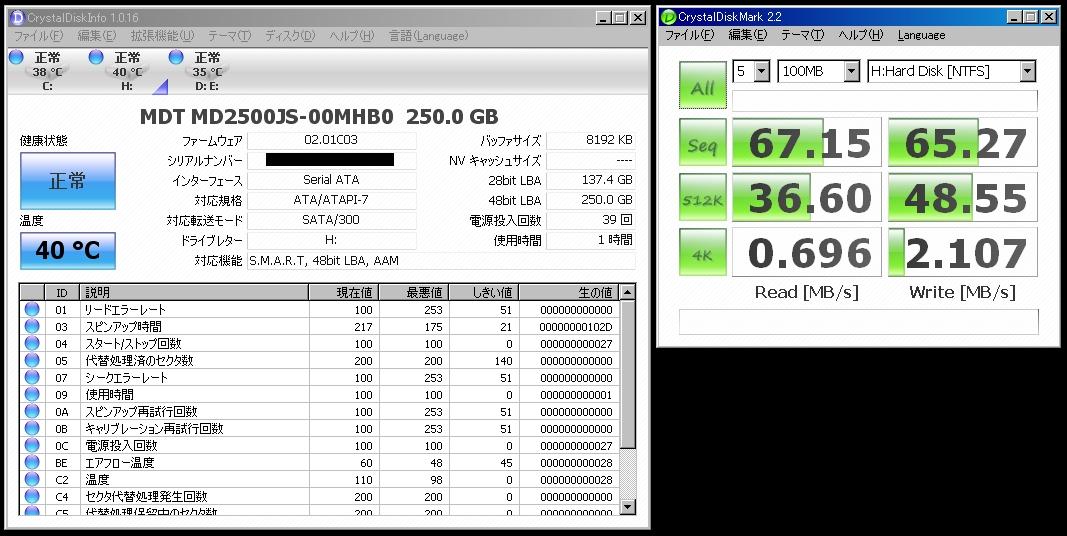Click the 現在値 column header
This screenshot has width=1067, height=536.
[x=344, y=292]
